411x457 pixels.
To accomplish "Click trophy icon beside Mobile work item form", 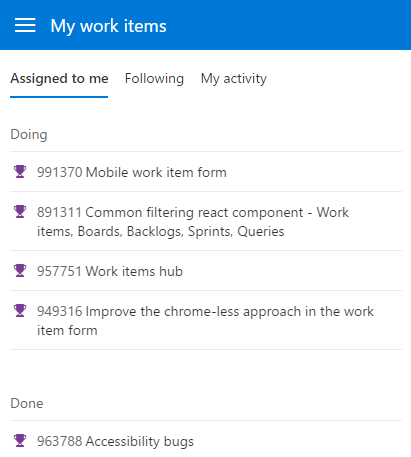I will [20, 172].
